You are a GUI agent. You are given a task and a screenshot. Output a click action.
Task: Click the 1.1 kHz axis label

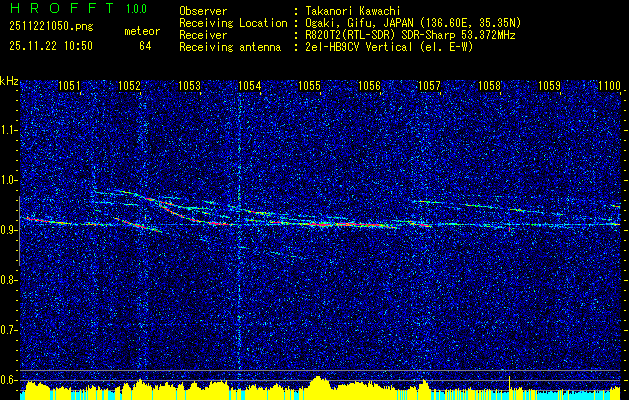tap(8, 130)
